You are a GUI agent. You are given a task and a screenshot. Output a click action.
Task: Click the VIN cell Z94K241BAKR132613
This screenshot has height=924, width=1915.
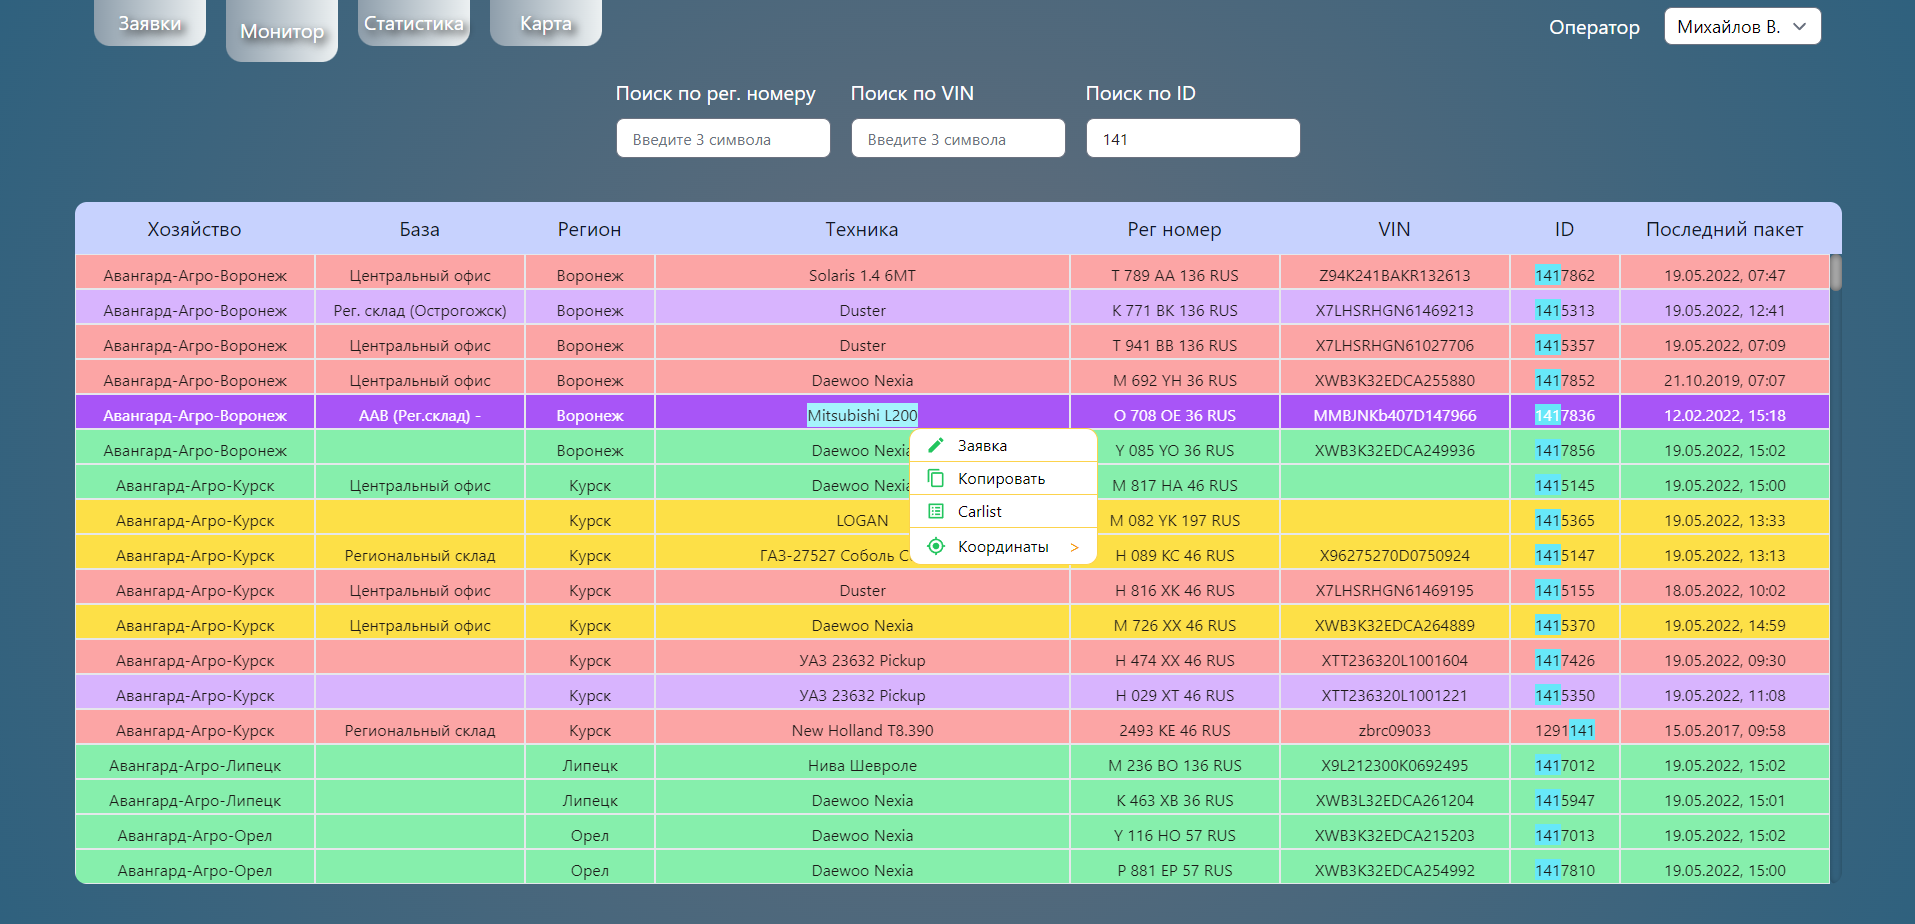point(1394,273)
